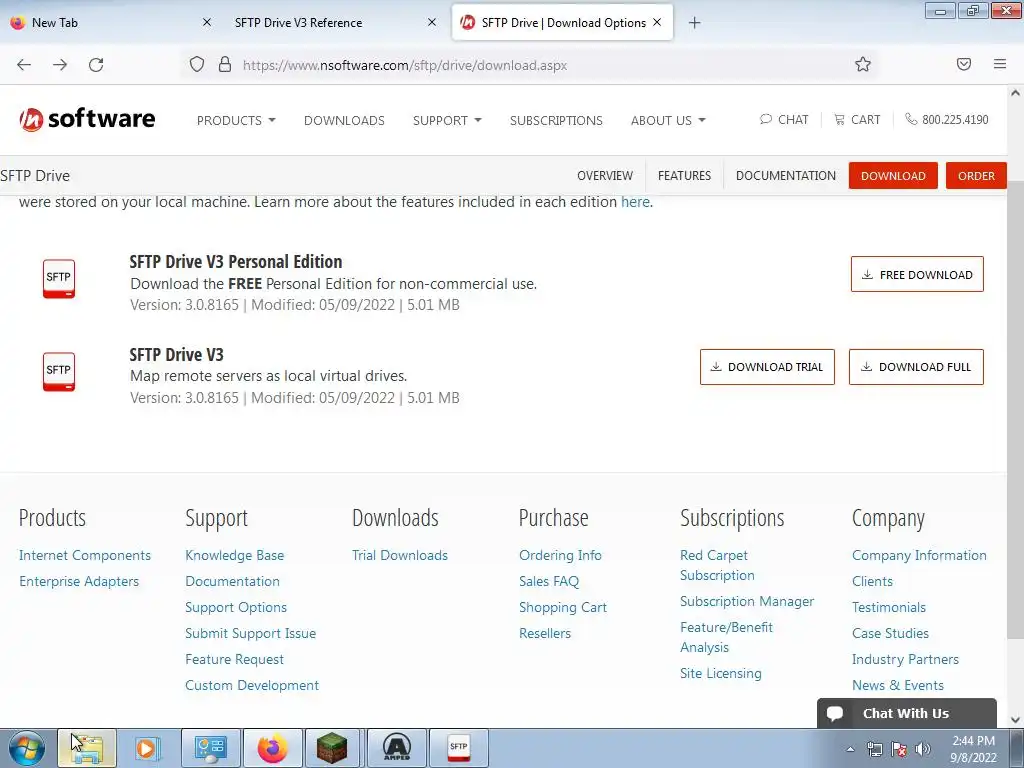Expand the PRODUCTS dropdown menu

[x=236, y=120]
